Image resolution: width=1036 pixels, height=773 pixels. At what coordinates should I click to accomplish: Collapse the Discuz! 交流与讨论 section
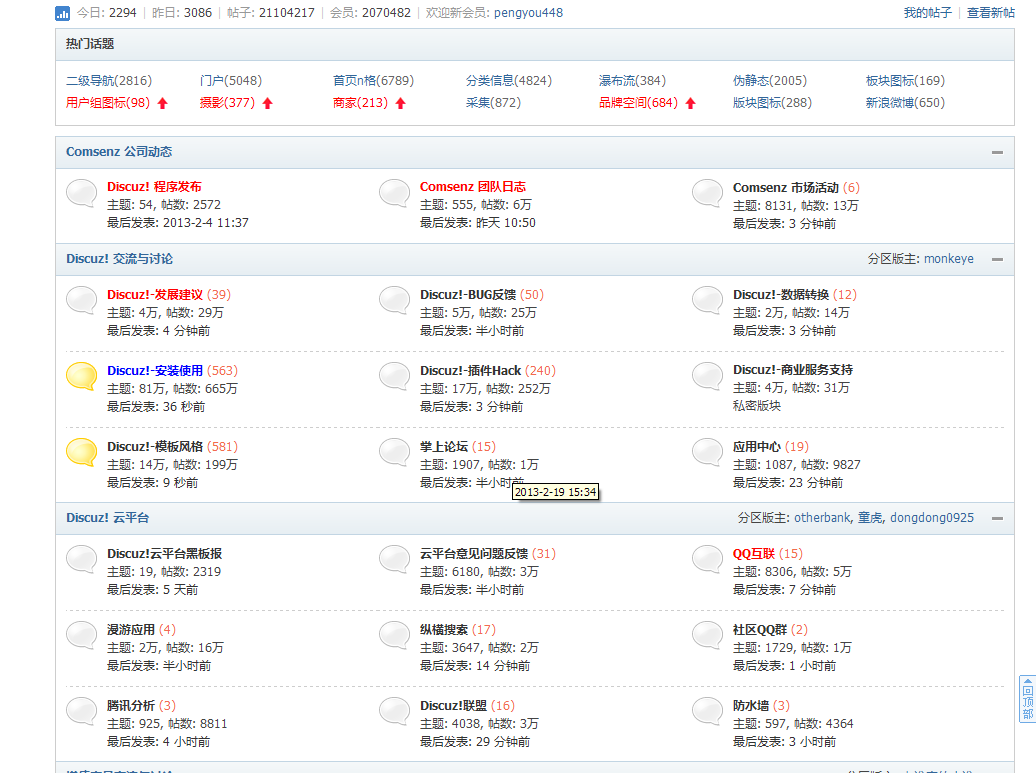(997, 260)
